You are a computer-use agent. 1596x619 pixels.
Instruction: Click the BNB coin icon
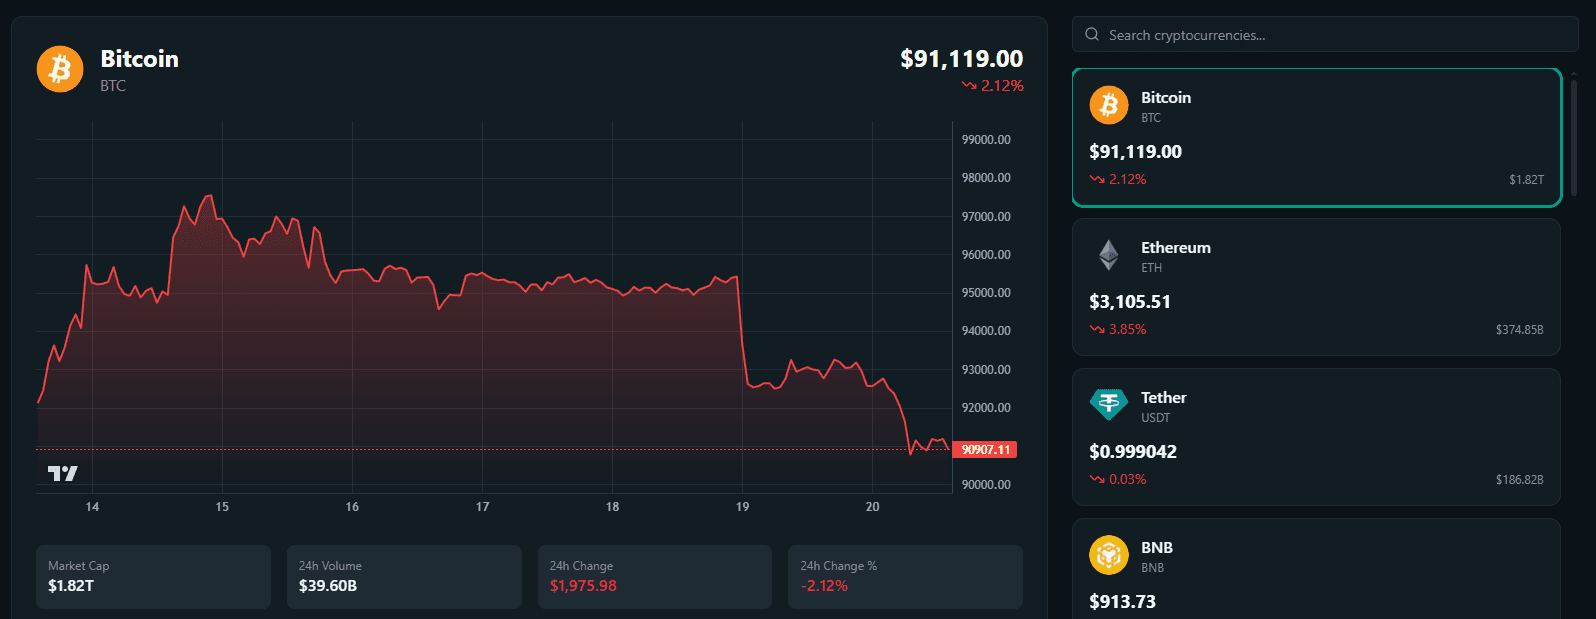pos(1108,555)
